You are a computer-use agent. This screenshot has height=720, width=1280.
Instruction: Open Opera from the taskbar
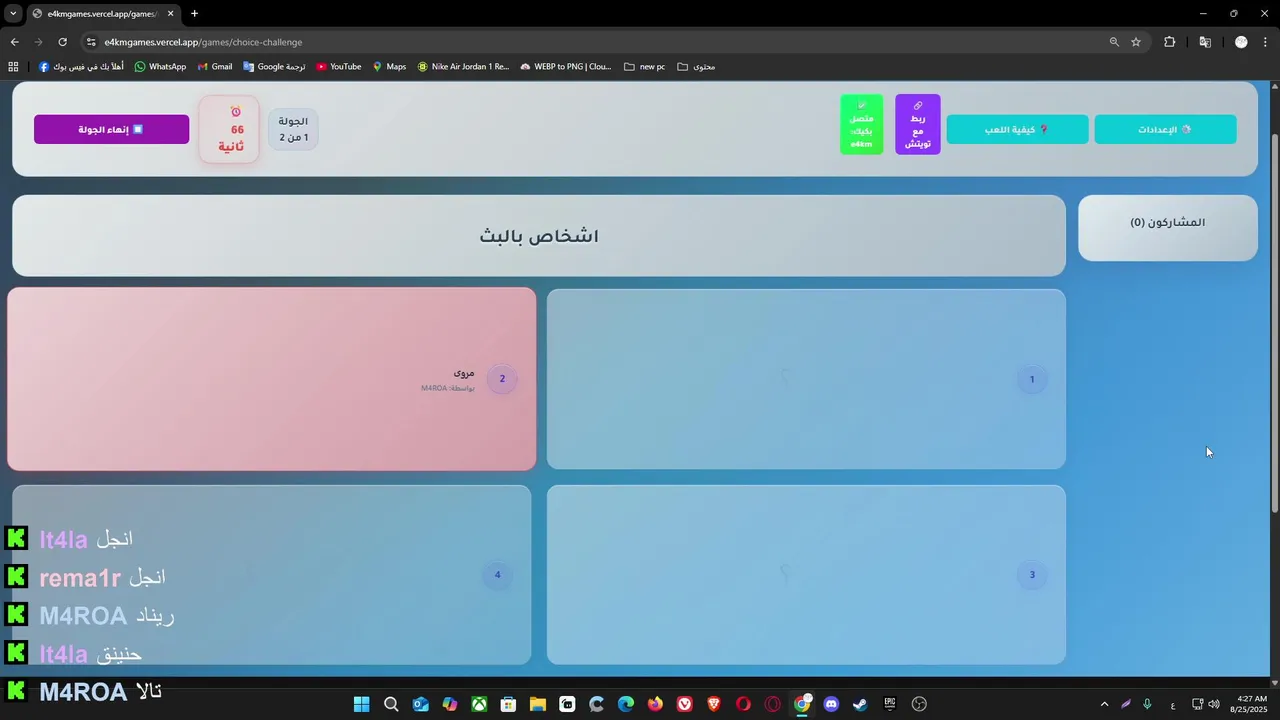pyautogui.click(x=743, y=704)
